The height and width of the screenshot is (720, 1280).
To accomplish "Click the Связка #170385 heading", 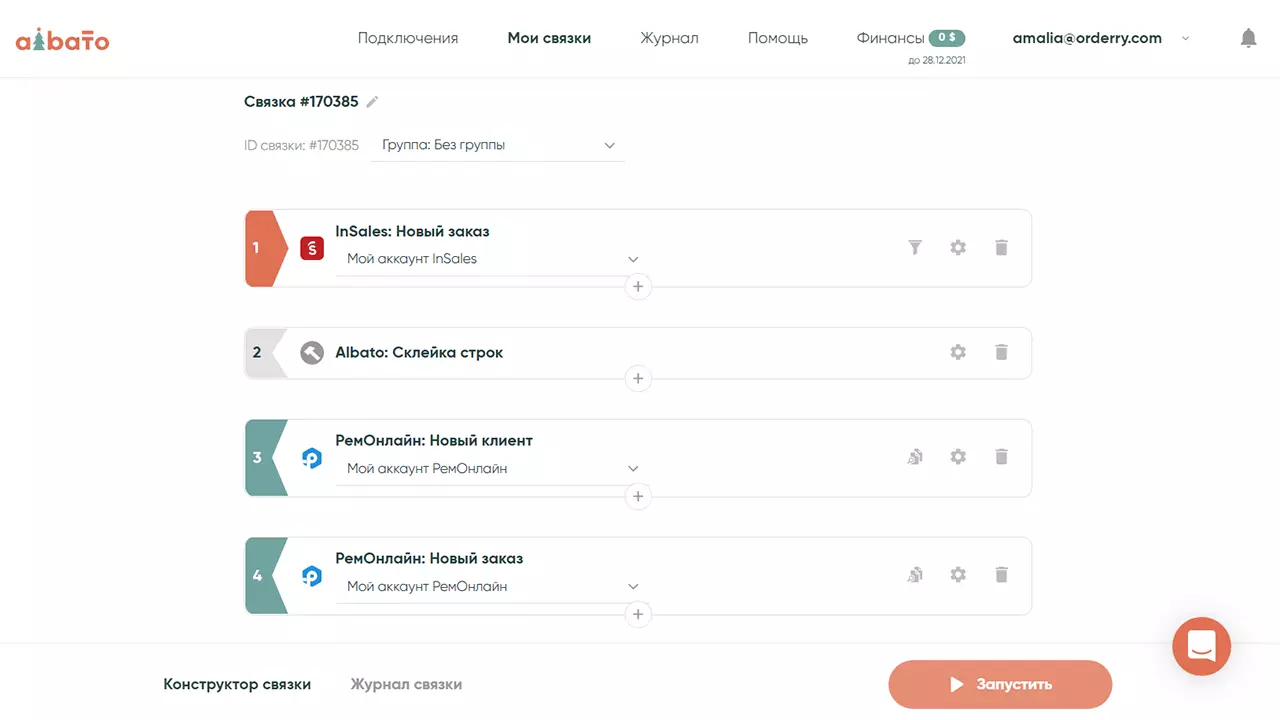I will (301, 102).
